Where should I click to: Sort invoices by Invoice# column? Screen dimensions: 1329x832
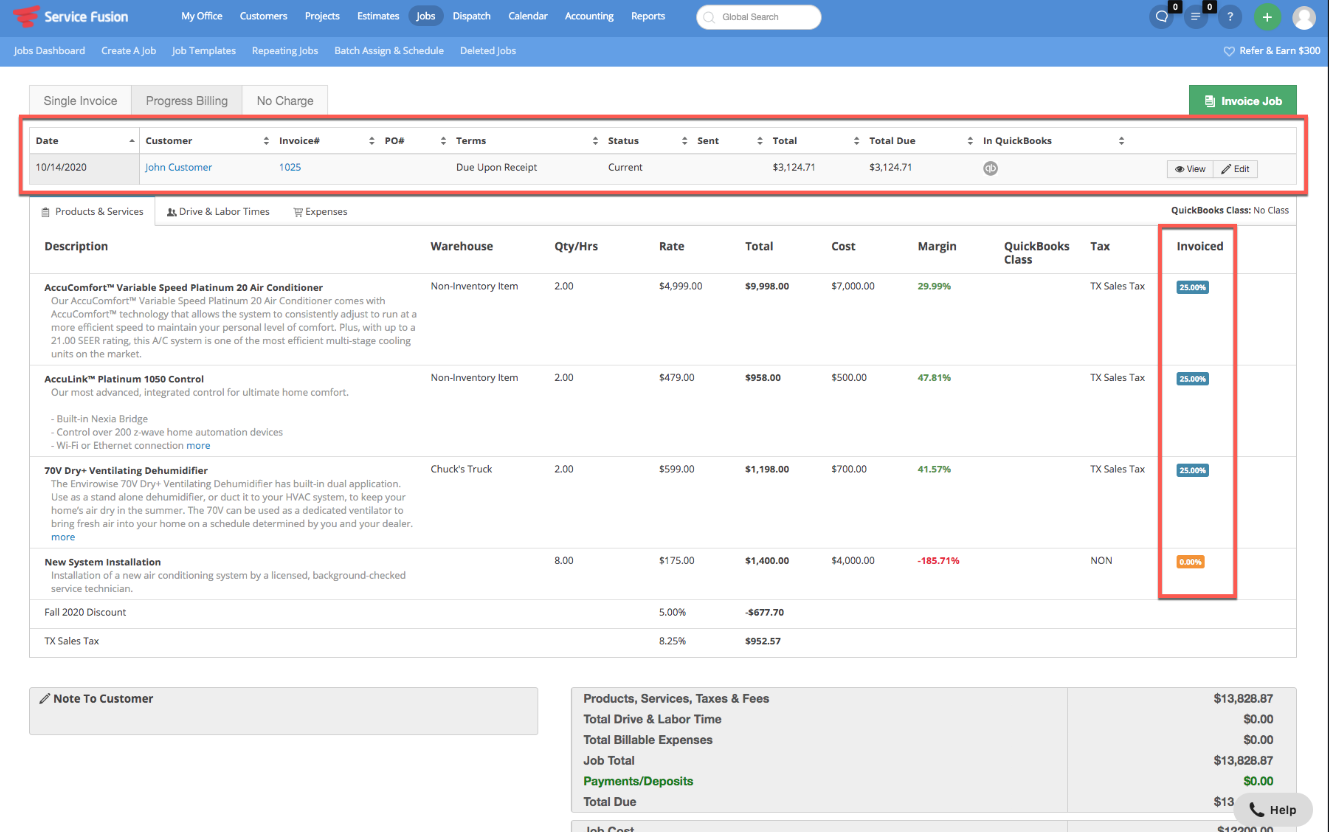325,141
